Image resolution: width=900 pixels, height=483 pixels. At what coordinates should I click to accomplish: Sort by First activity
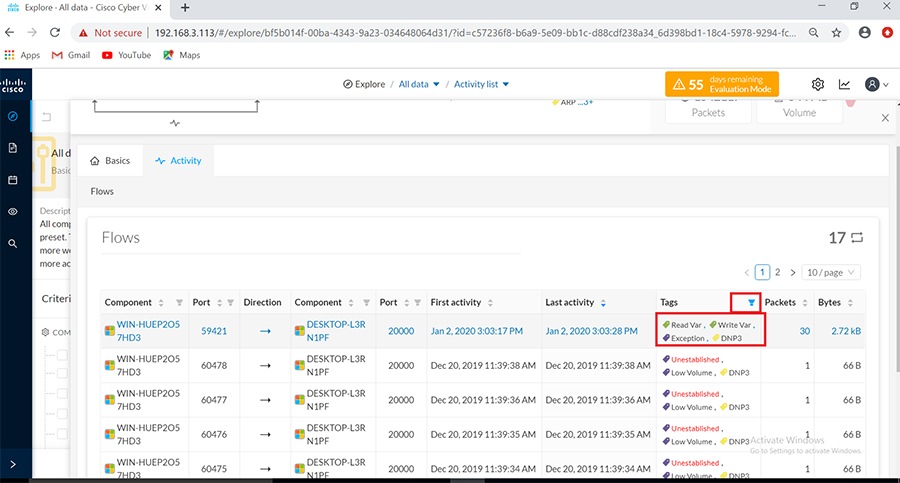pyautogui.click(x=490, y=303)
